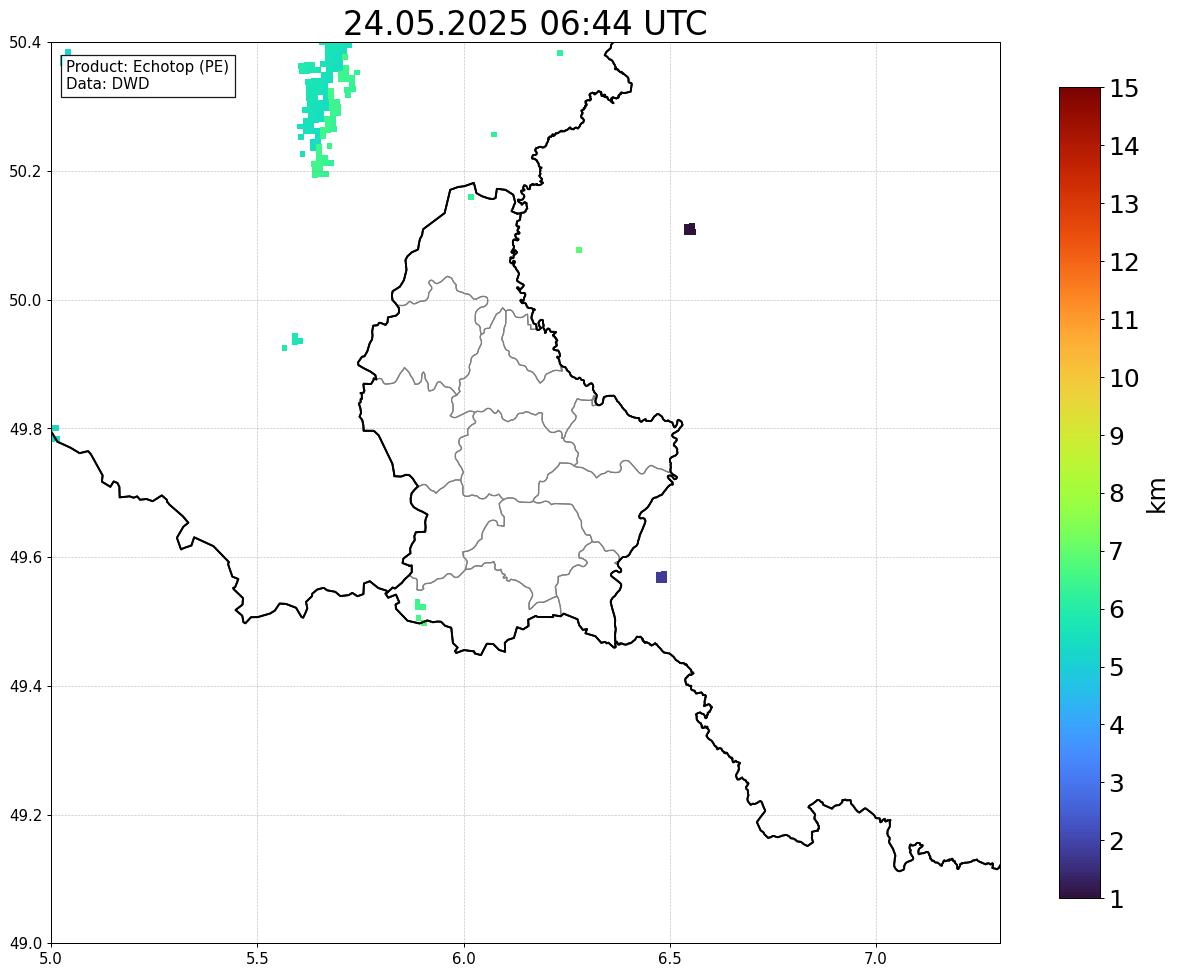The image size is (1178, 976).
Task: Click longitude axis label 5.5
Action: click(257, 959)
